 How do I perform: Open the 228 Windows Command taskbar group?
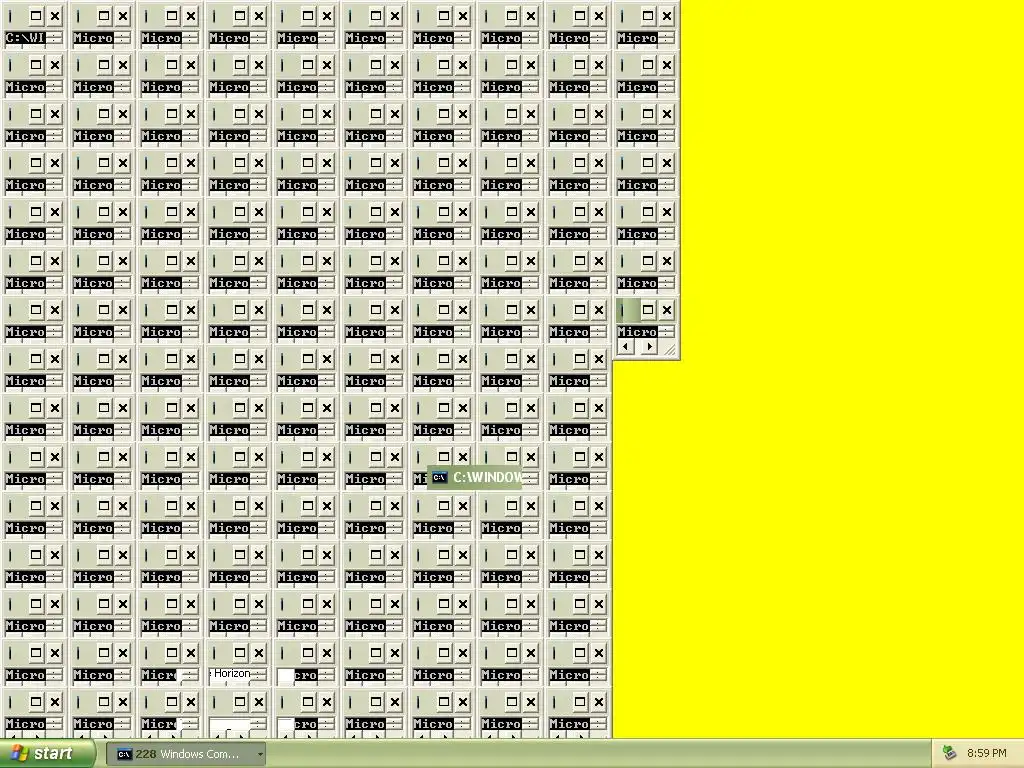click(x=185, y=754)
